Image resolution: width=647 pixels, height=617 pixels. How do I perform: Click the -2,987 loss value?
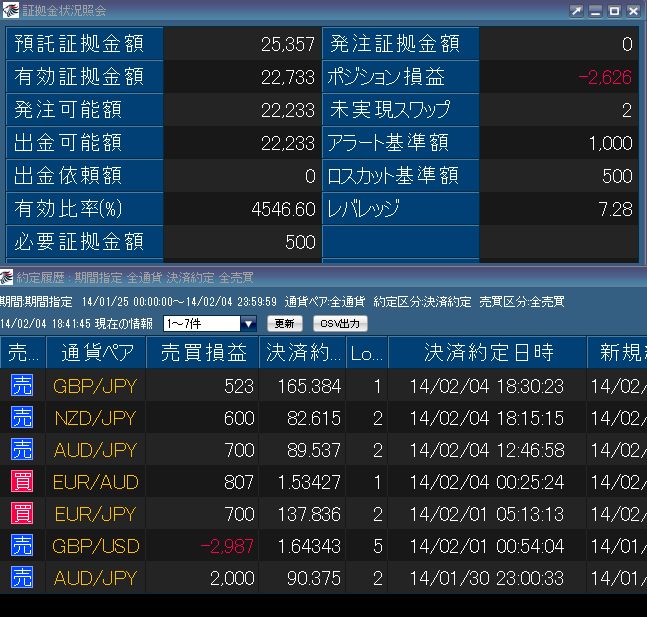pyautogui.click(x=227, y=546)
